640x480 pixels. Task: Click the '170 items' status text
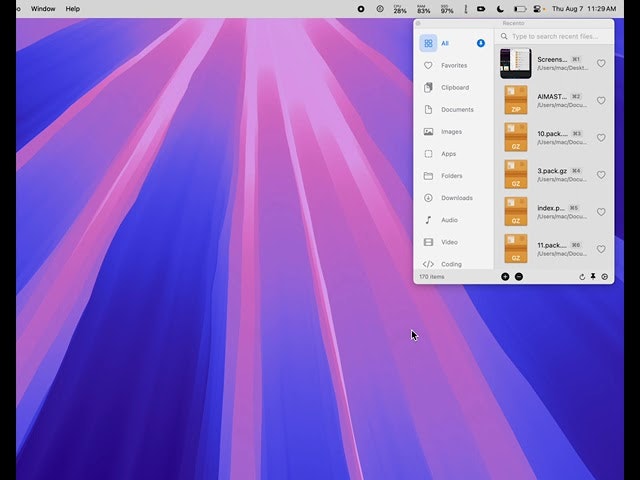click(431, 277)
